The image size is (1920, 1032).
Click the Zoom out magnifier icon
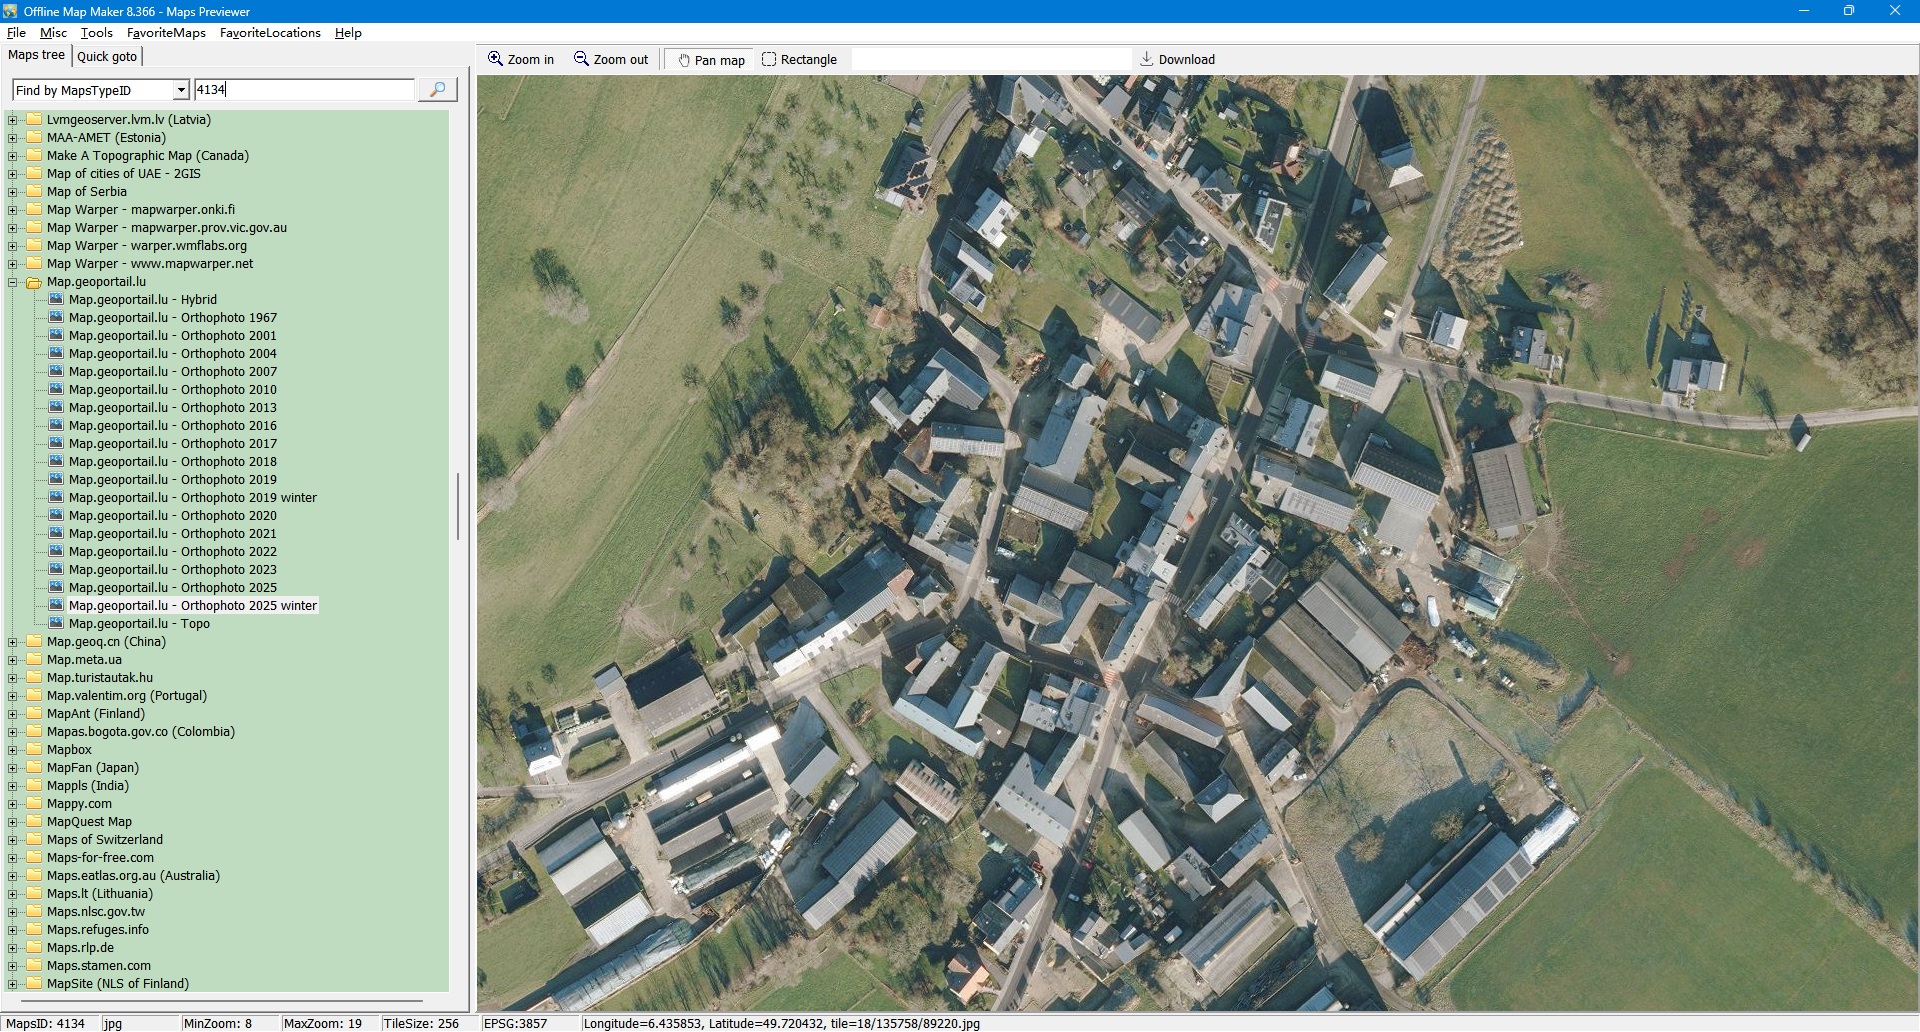tap(581, 59)
